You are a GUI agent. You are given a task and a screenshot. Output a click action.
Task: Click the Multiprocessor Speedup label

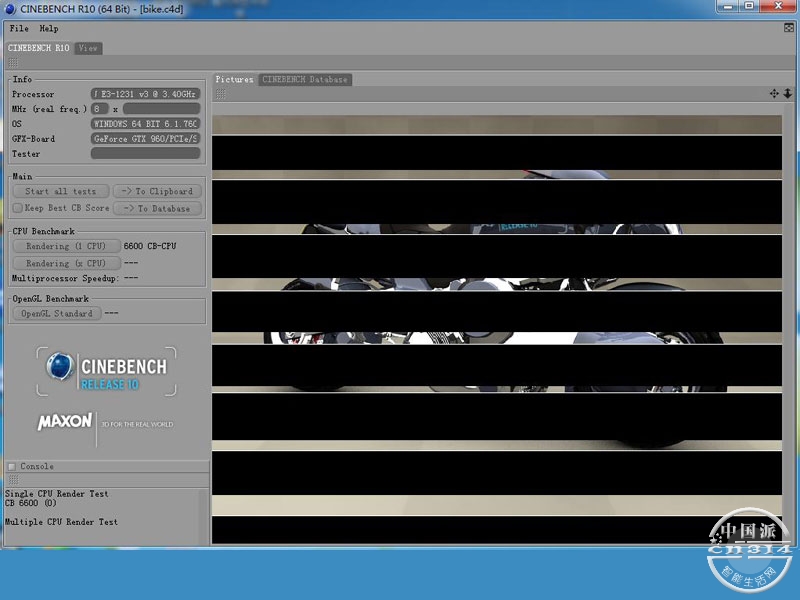tap(65, 279)
